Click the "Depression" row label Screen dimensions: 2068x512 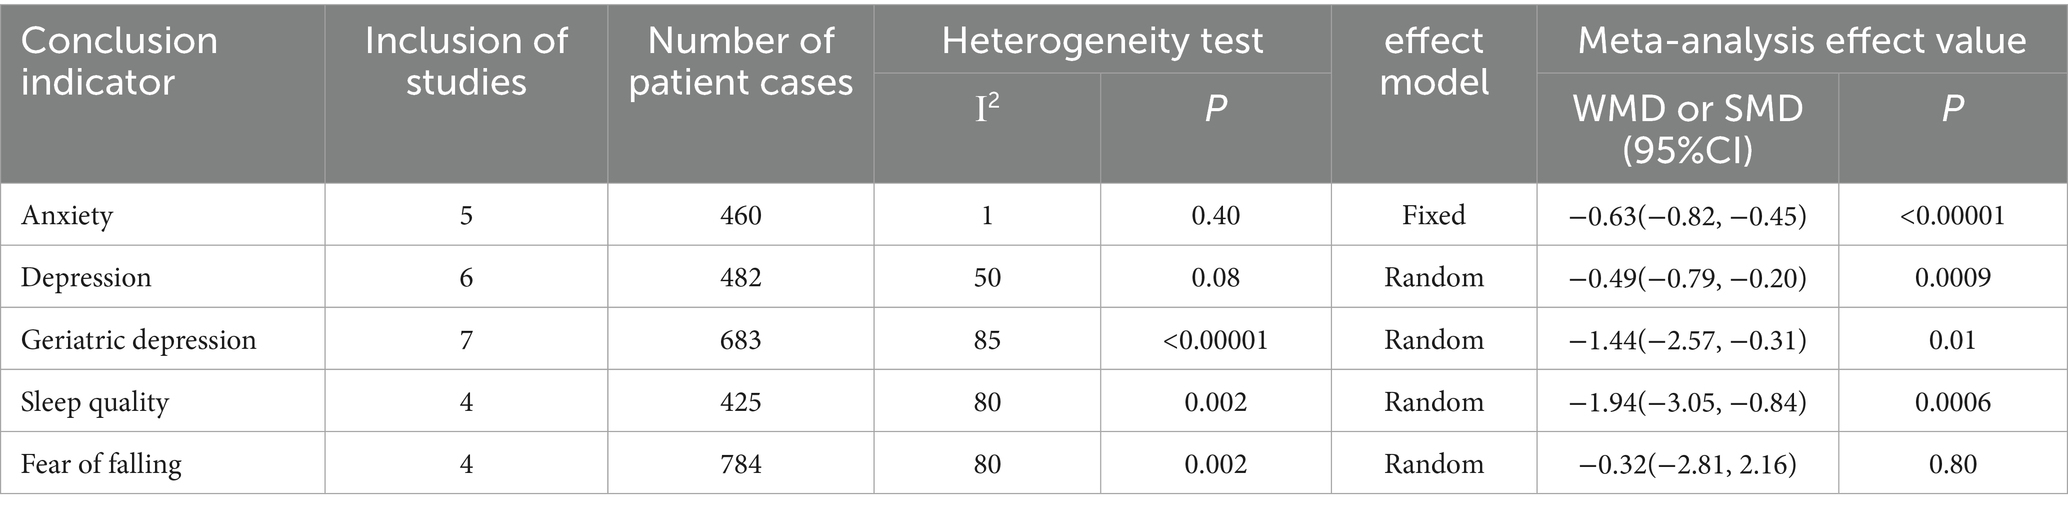(86, 277)
